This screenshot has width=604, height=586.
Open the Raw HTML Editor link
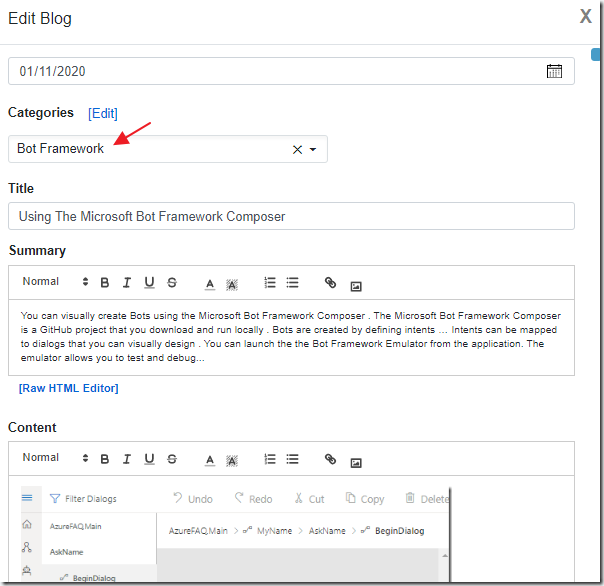69,388
